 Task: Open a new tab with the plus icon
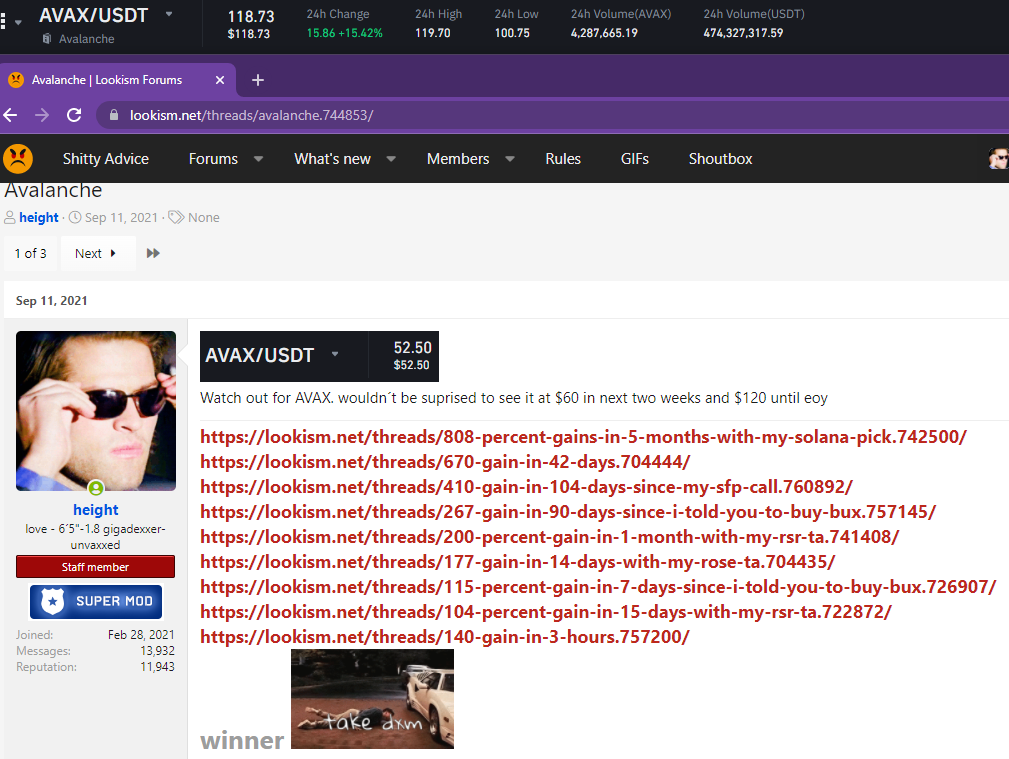pos(258,80)
